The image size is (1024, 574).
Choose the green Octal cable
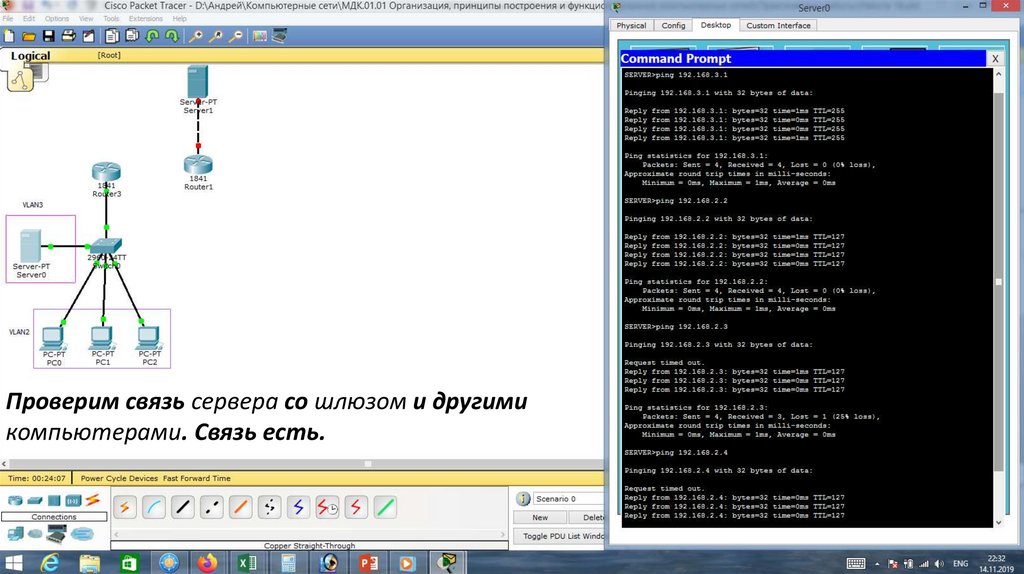pyautogui.click(x=385, y=507)
